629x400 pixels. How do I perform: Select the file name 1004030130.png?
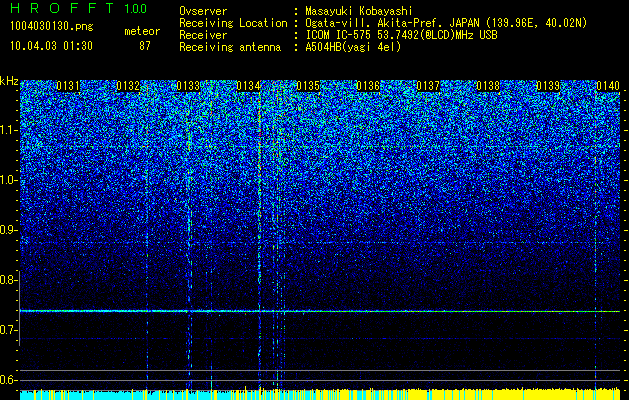[52, 26]
